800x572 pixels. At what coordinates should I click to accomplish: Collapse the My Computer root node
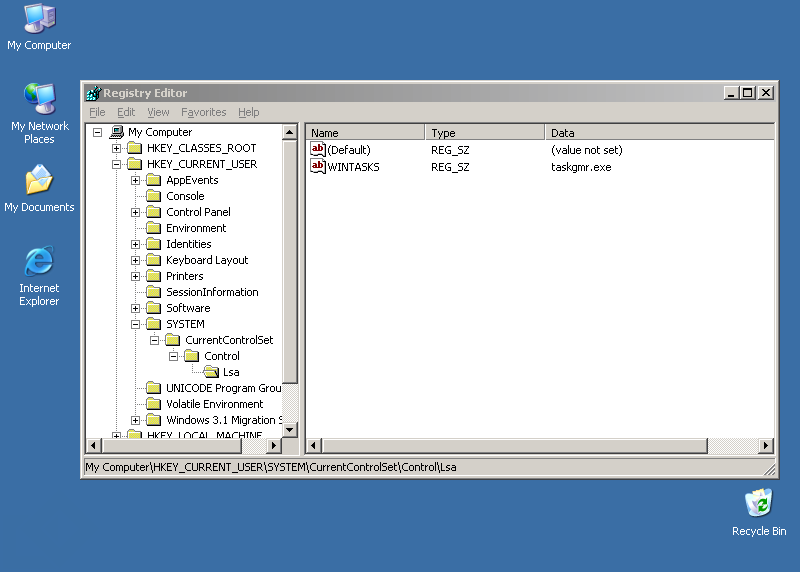click(97, 132)
